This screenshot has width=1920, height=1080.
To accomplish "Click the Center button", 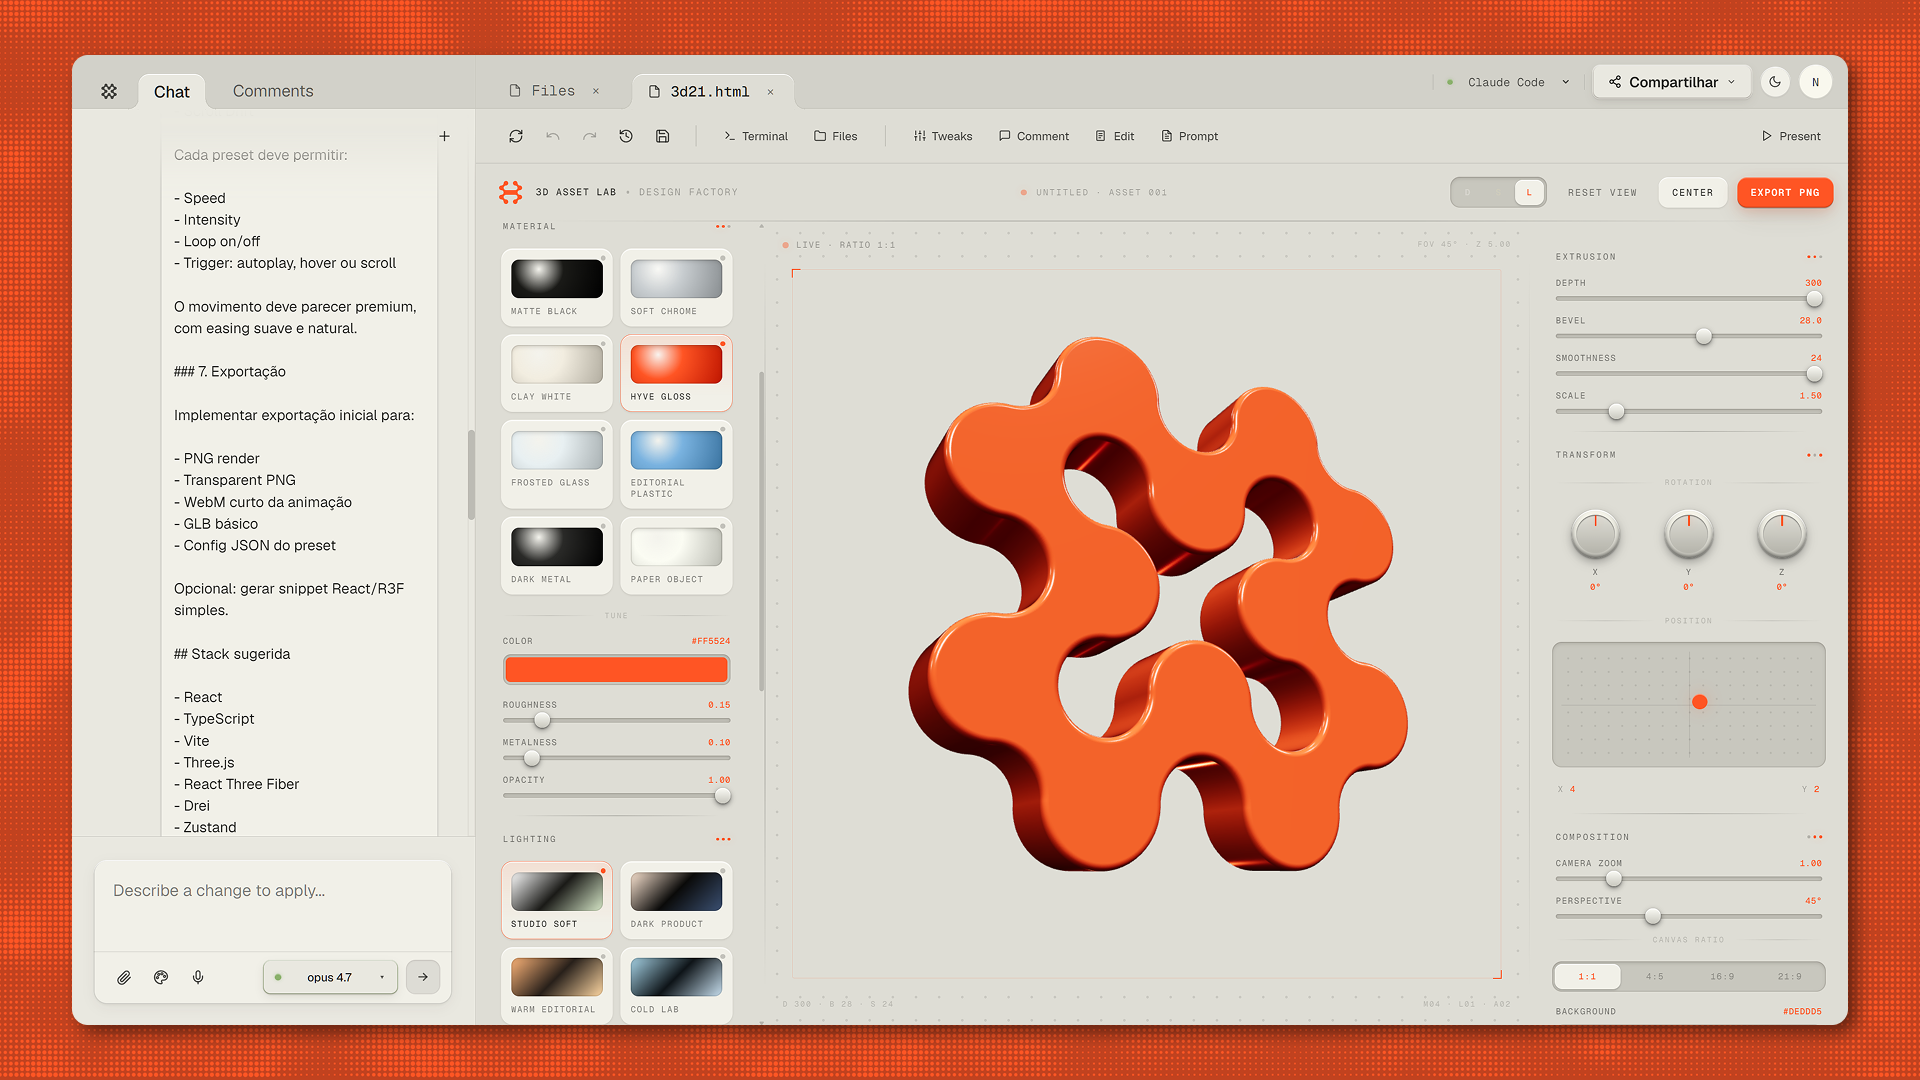I will coord(1692,192).
